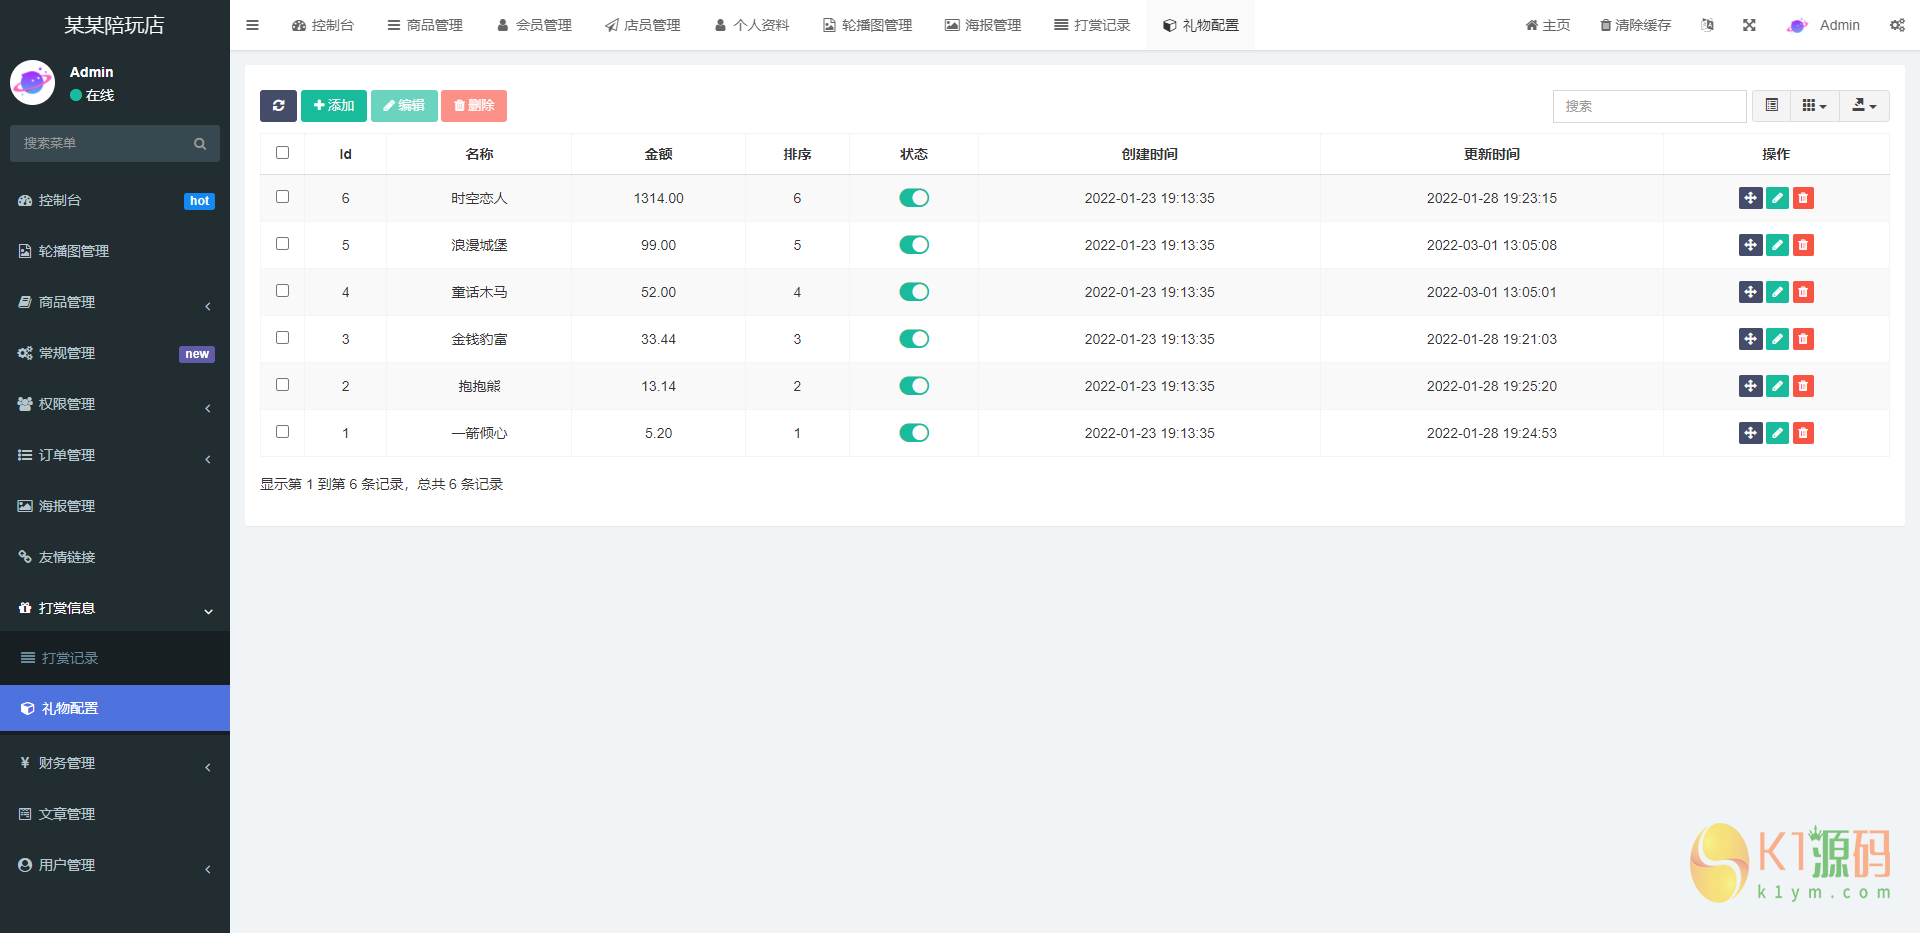This screenshot has height=933, width=1920.
Task: Click the drag-sort handle icon for 童话木马 row
Action: tap(1750, 292)
